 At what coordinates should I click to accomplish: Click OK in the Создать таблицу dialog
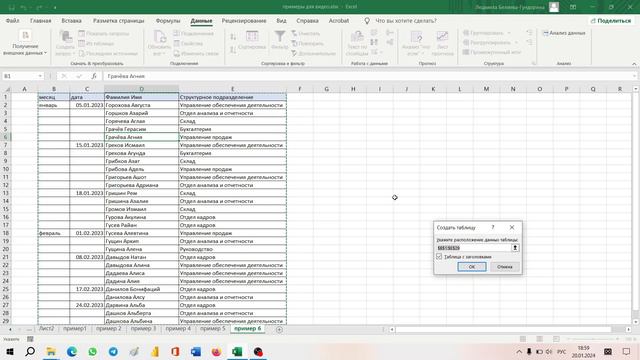pyautogui.click(x=472, y=267)
